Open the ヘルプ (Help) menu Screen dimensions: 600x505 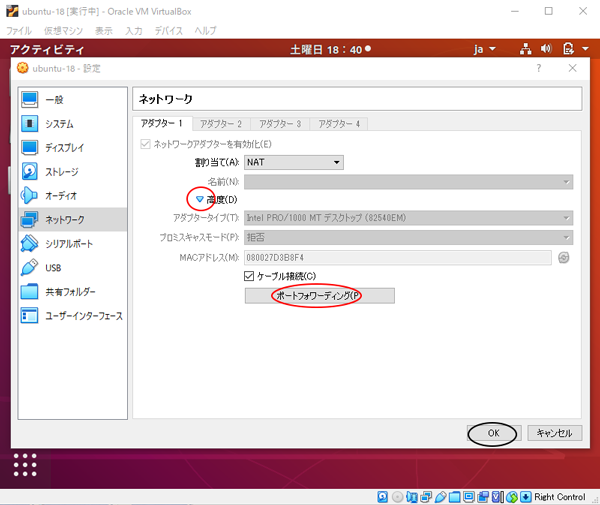[205, 31]
